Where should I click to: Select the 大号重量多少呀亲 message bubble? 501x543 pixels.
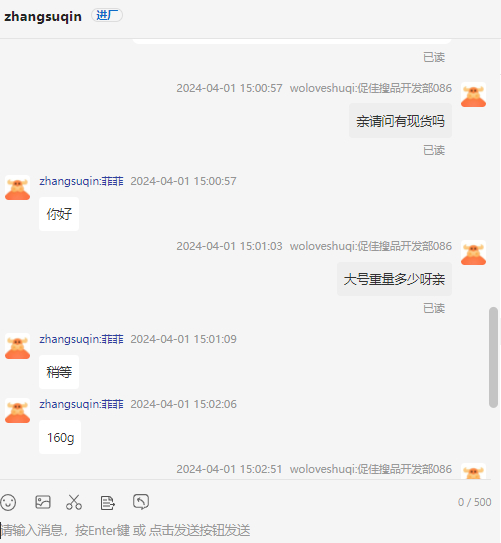394,279
